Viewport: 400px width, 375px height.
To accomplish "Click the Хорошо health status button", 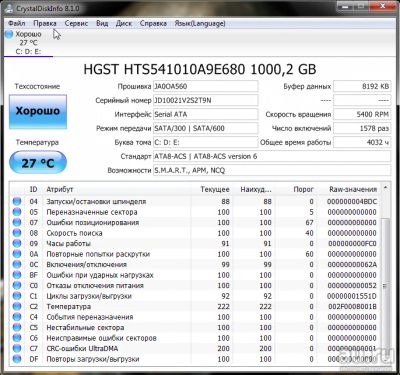I will [38, 111].
